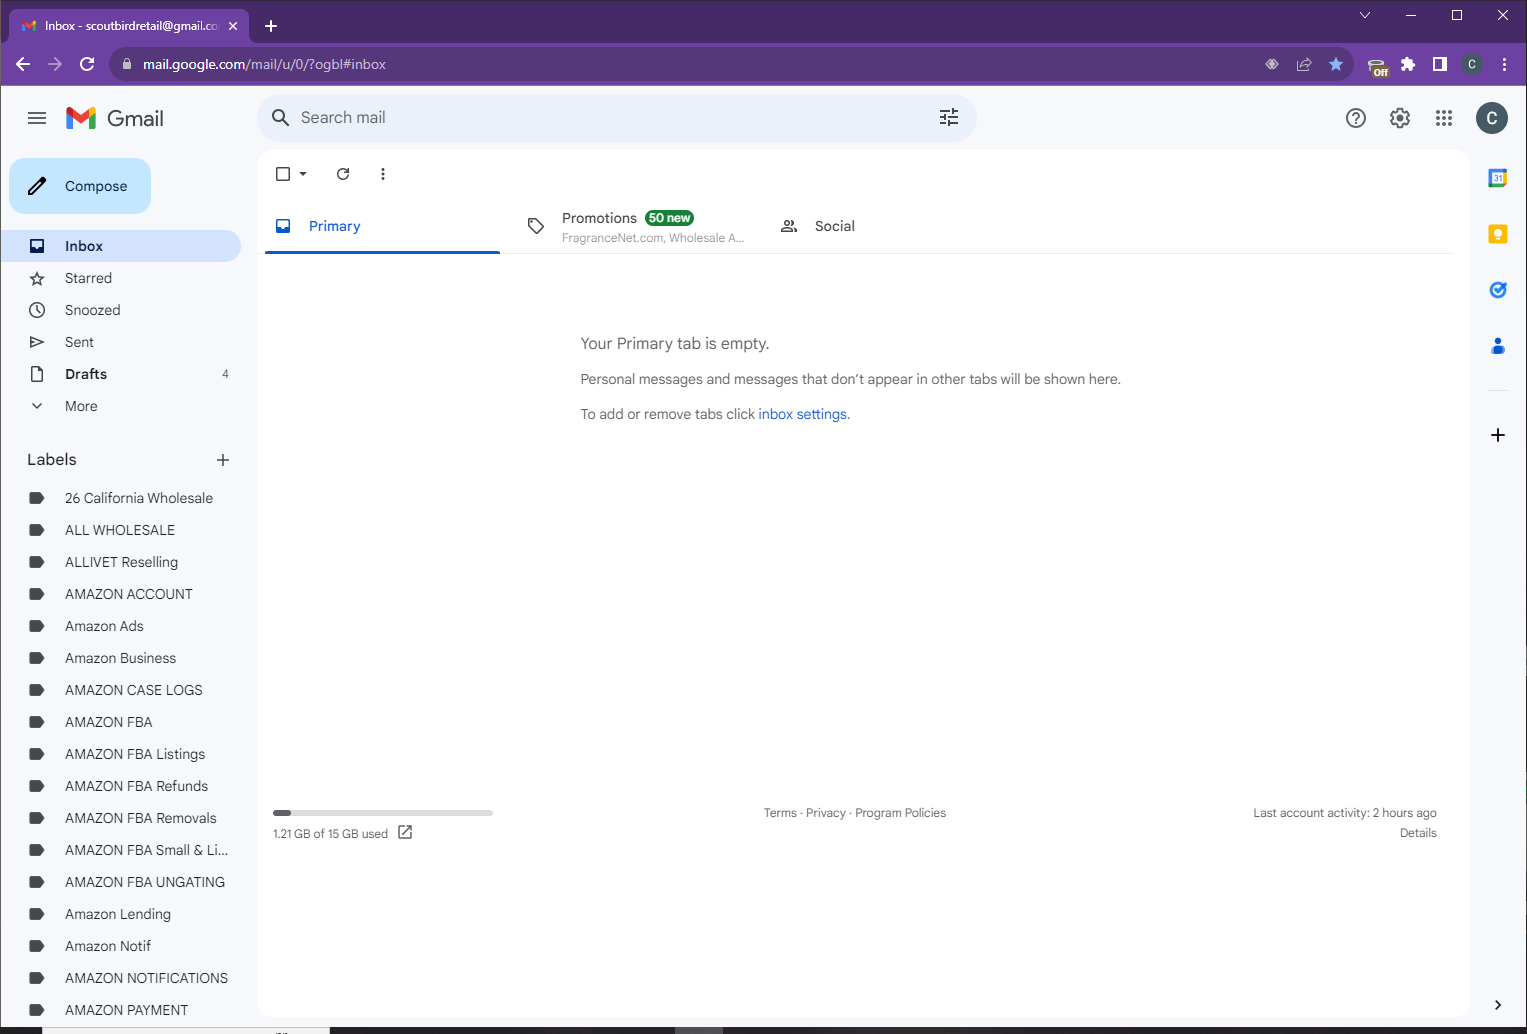Open Google Keep side panel
Viewport: 1527px width, 1034px height.
[1498, 234]
